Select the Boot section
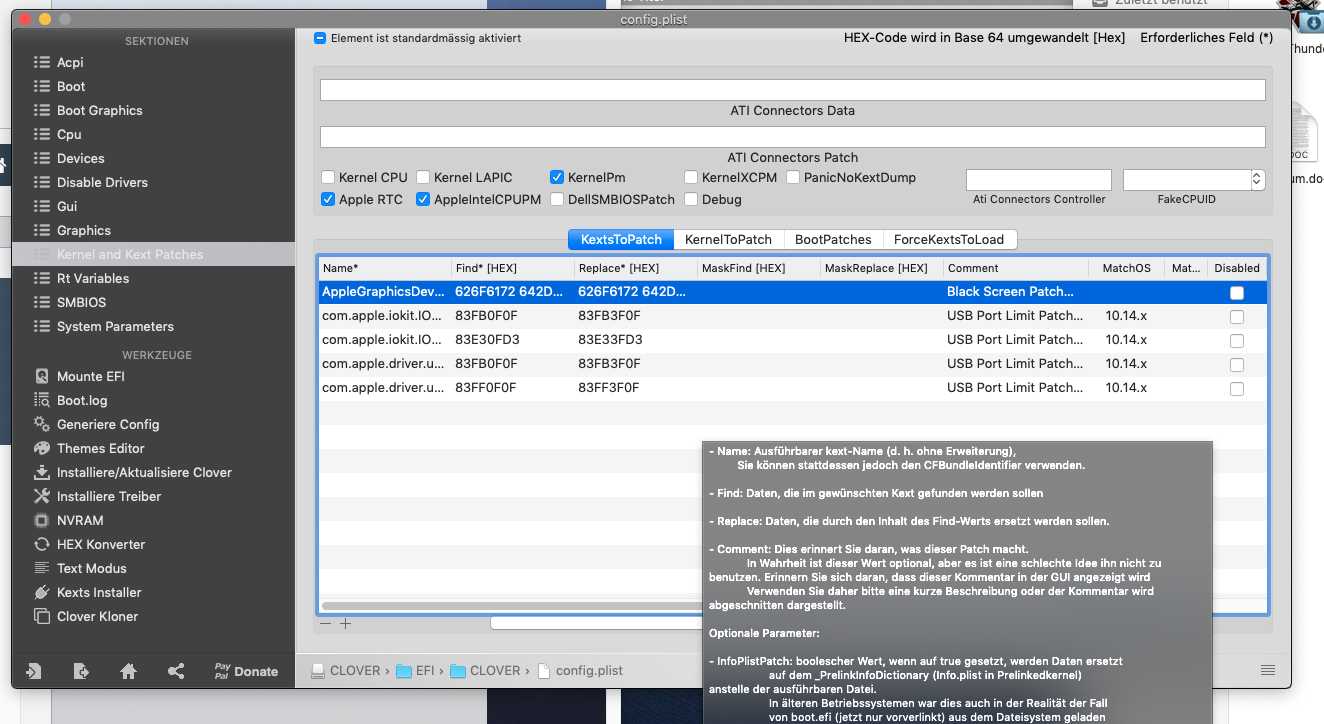 pos(71,86)
